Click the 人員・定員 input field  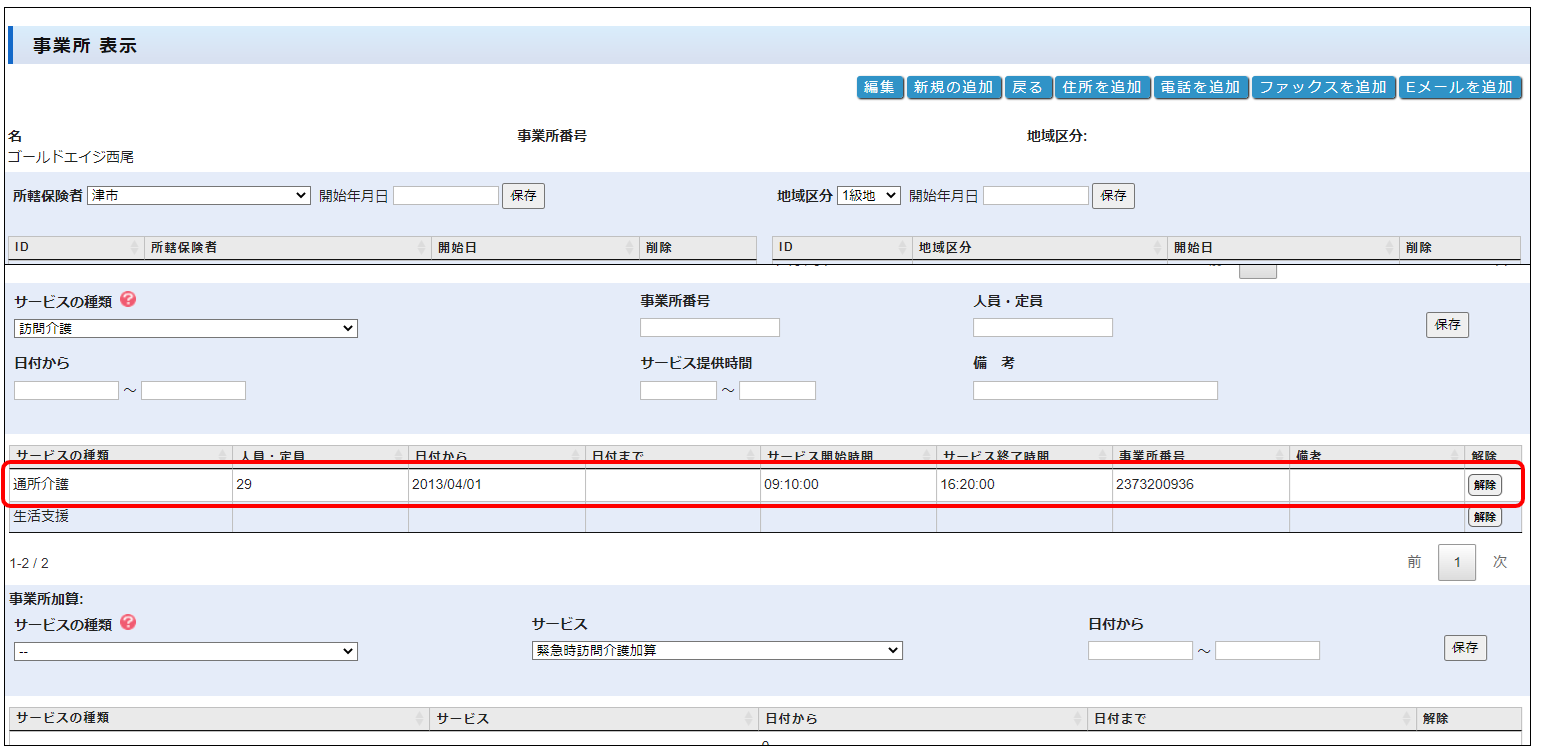tap(1042, 328)
